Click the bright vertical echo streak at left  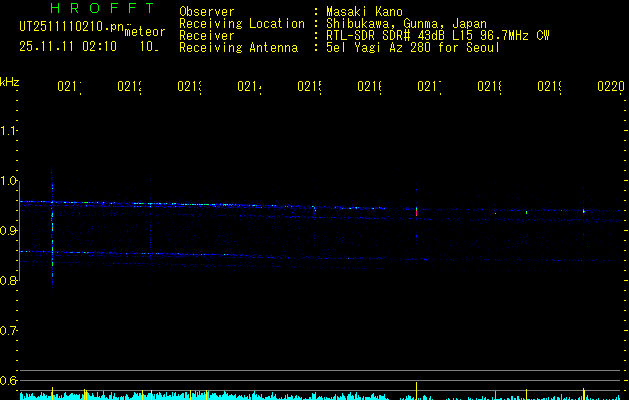coord(52,235)
